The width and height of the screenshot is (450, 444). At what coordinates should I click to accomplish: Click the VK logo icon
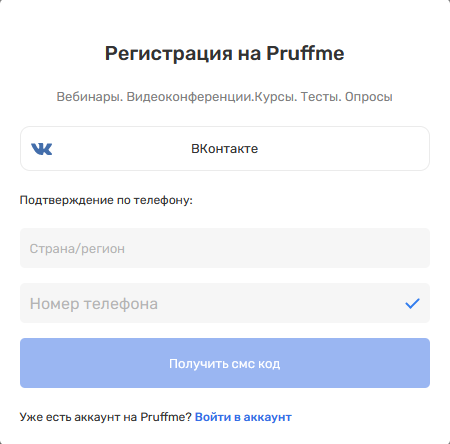[x=42, y=149]
